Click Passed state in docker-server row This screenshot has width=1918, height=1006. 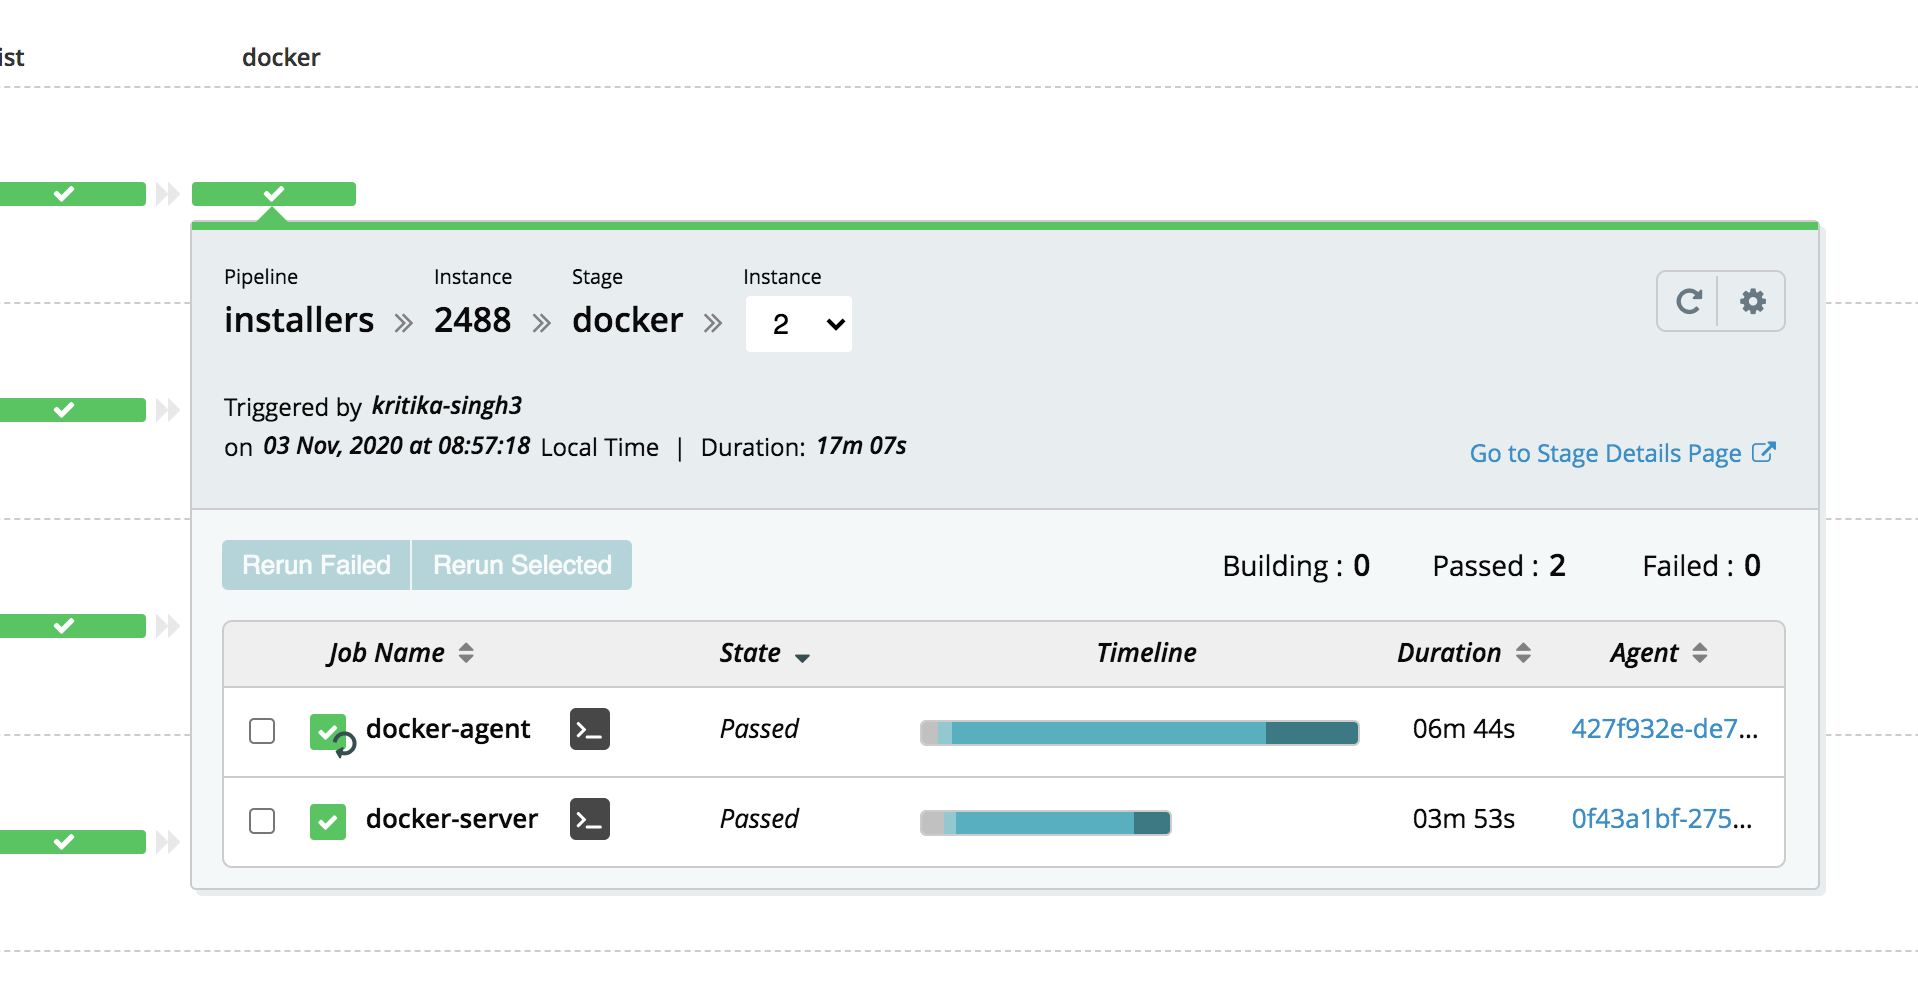pos(759,819)
